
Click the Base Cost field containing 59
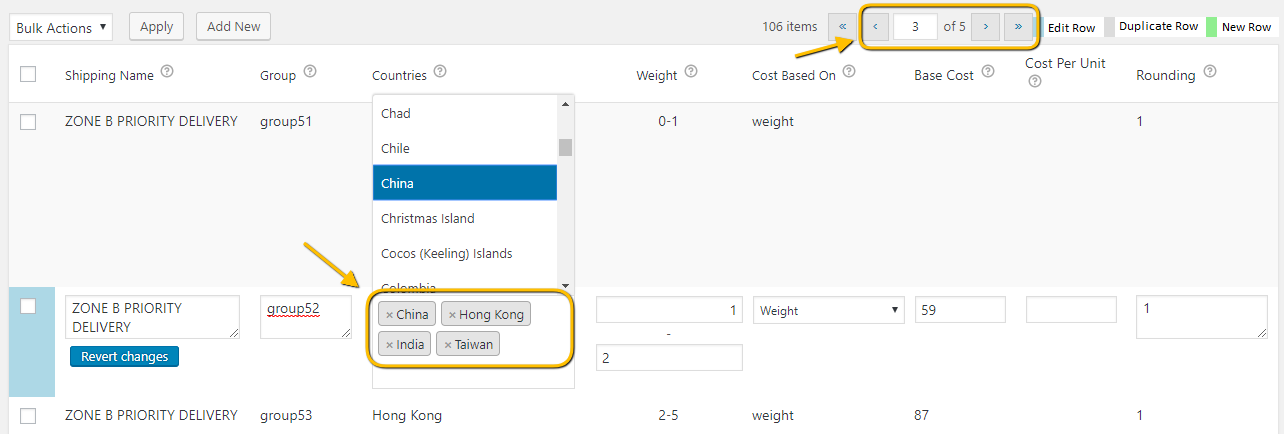pos(960,311)
